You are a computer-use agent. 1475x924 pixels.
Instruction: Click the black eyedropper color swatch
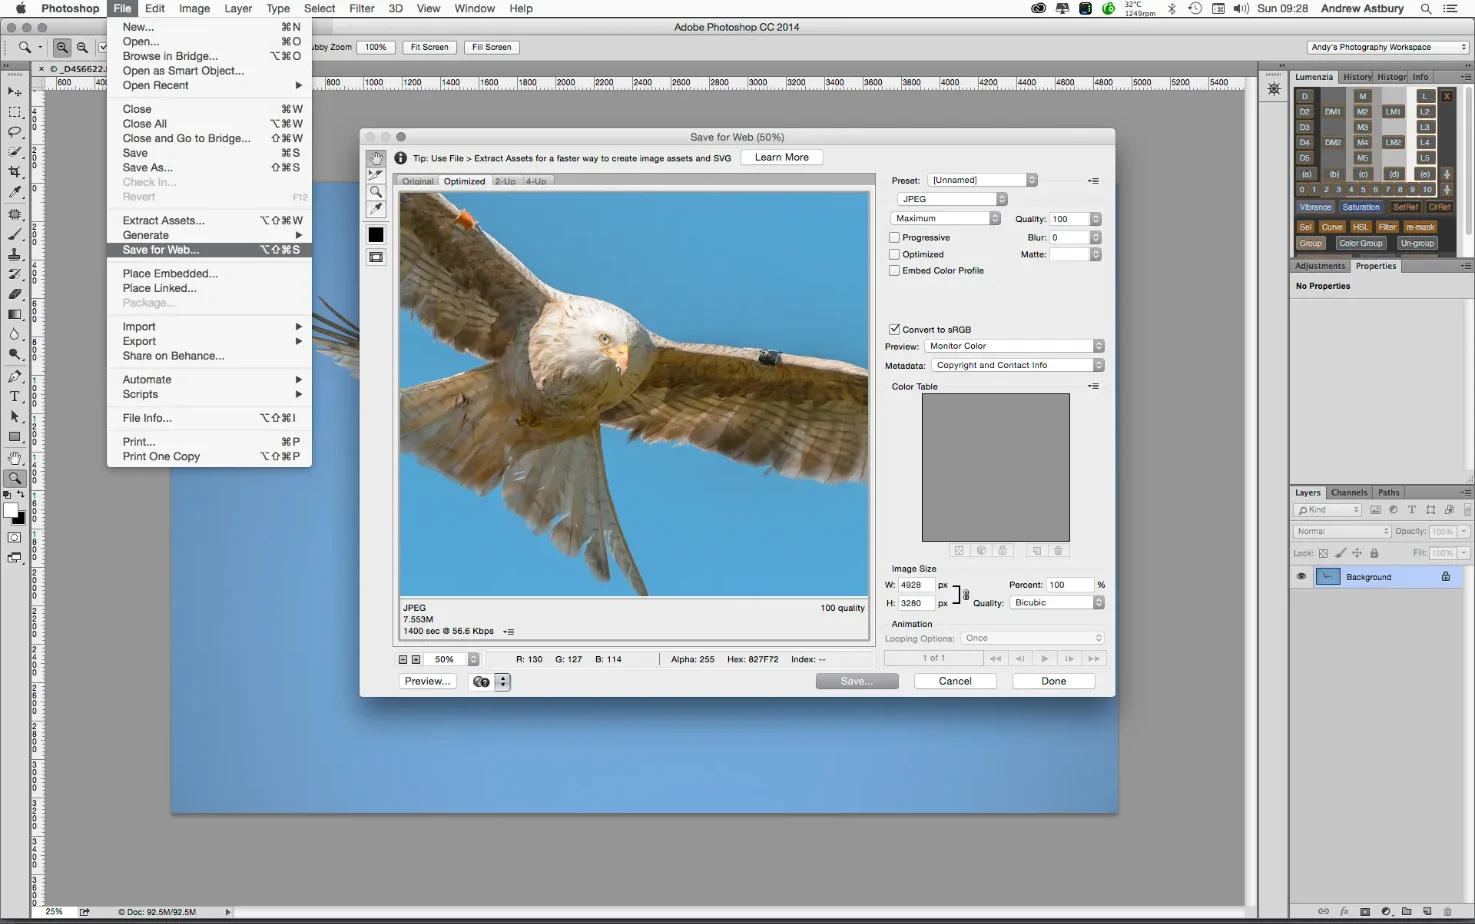click(376, 235)
